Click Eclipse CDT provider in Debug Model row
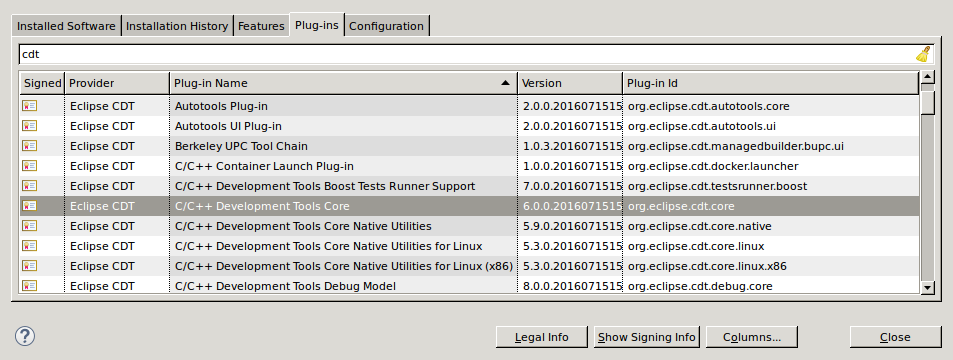The image size is (953, 360). [102, 286]
